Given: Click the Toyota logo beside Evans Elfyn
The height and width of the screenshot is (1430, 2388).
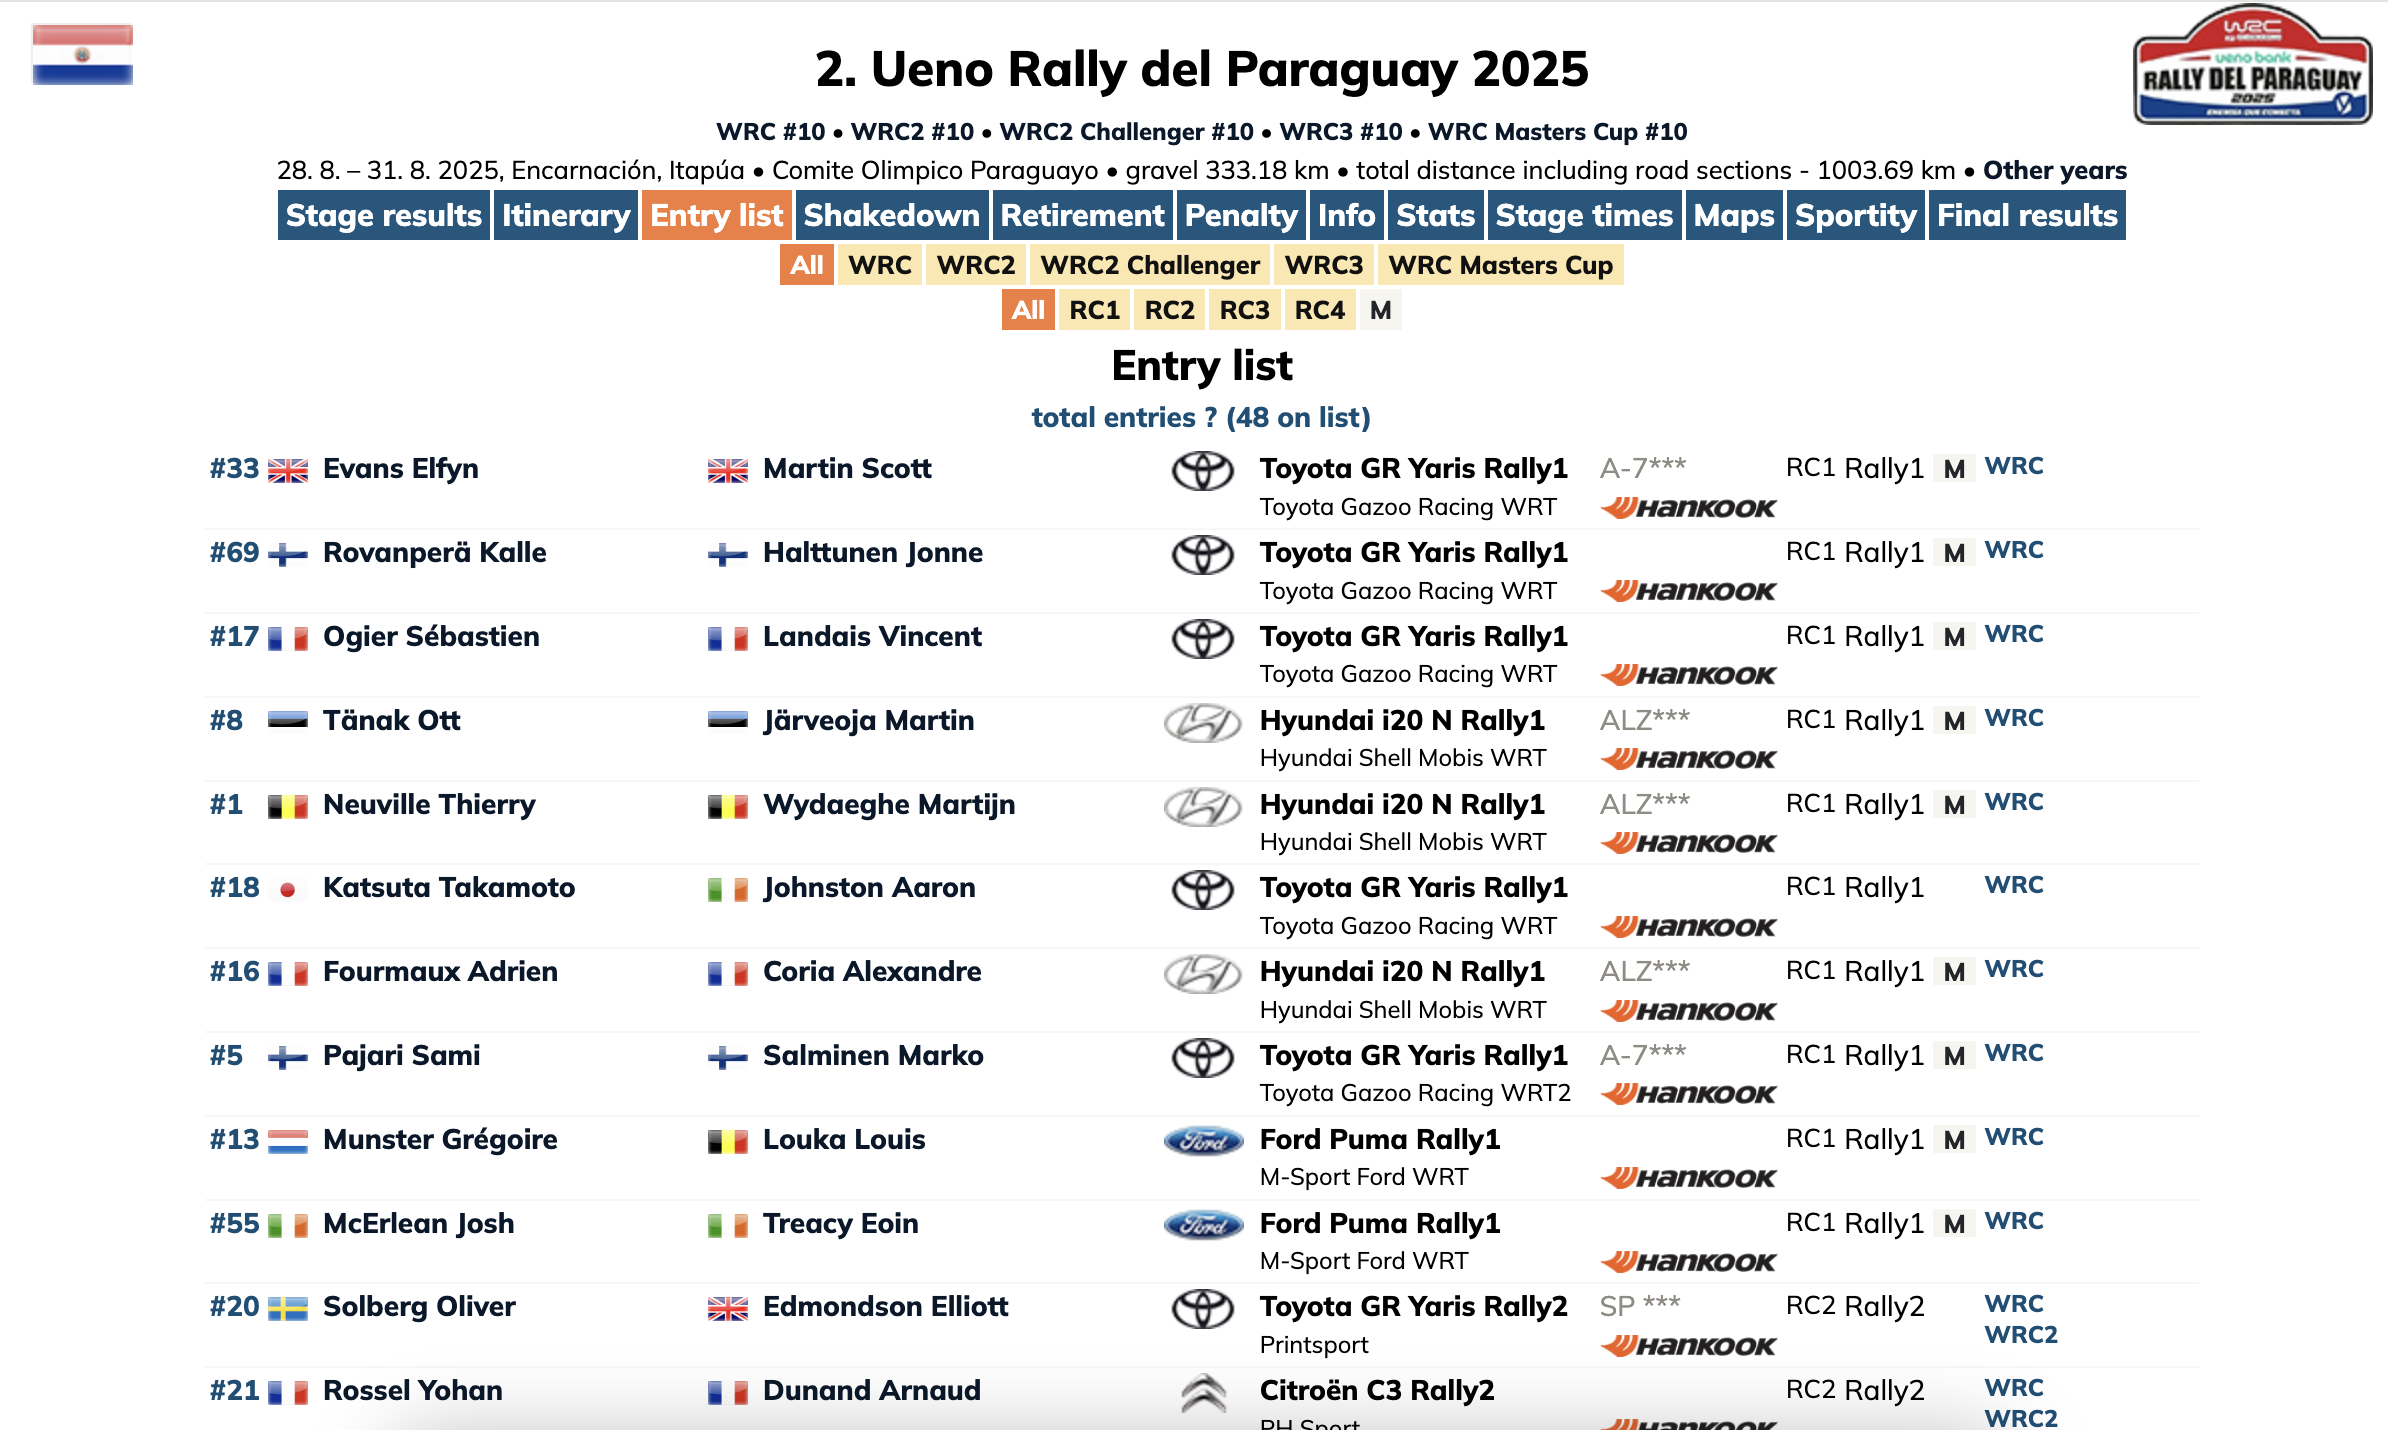Looking at the screenshot, I should point(1202,471).
